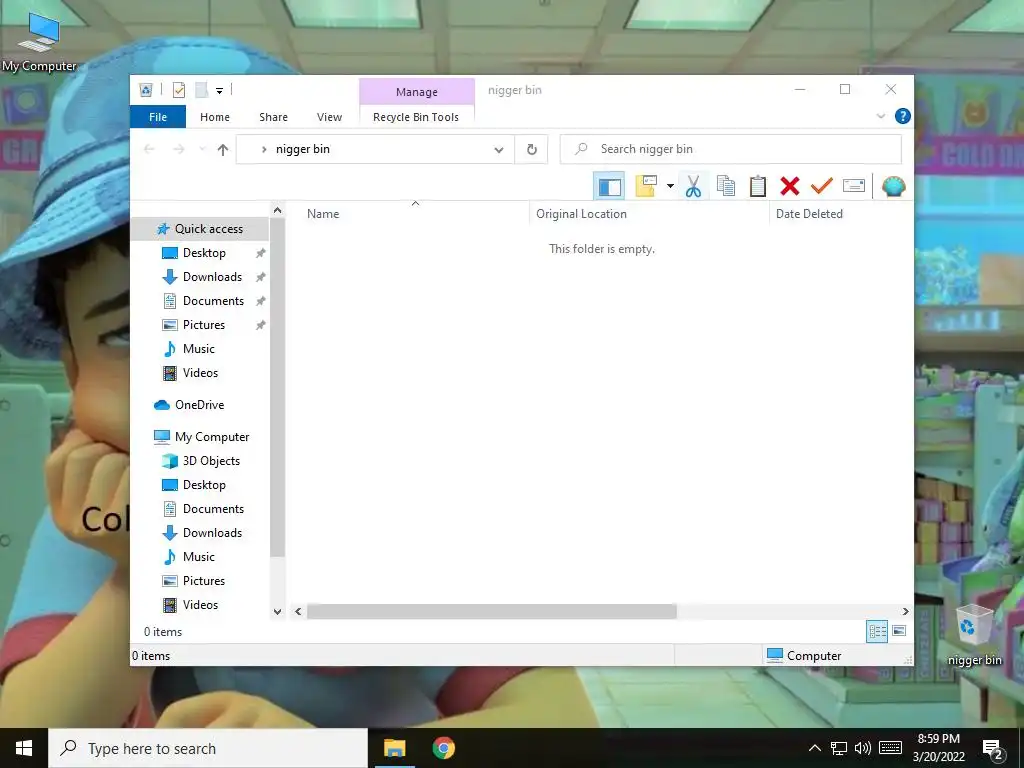Viewport: 1024px width, 768px height.
Task: Click Computer entry in status bar
Action: point(804,656)
